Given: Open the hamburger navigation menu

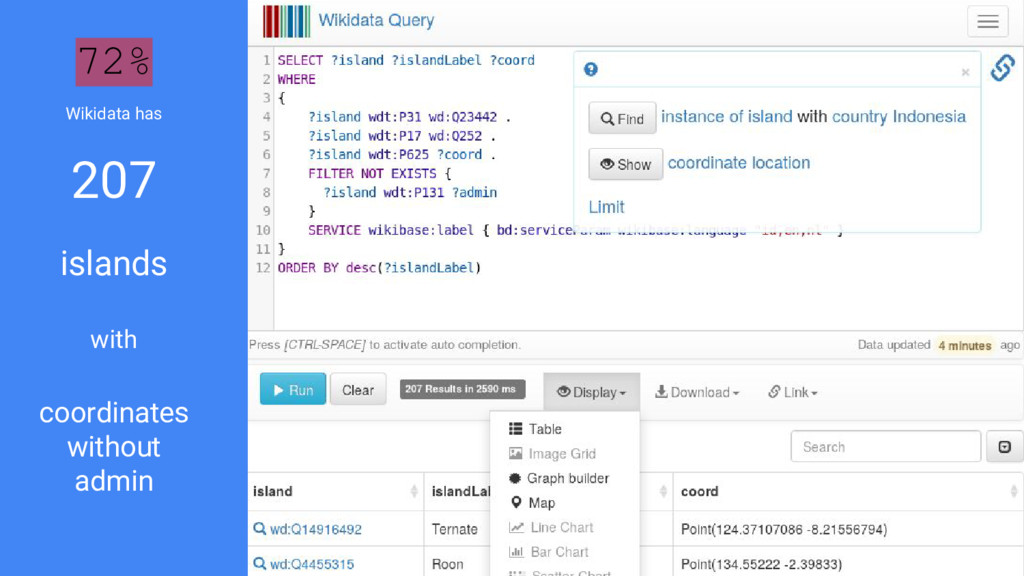Looking at the screenshot, I should point(987,22).
